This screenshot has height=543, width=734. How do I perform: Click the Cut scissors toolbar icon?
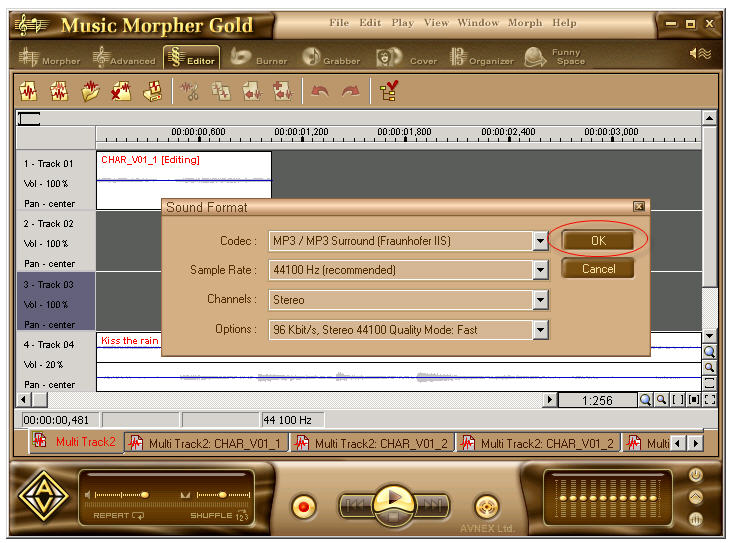click(190, 91)
